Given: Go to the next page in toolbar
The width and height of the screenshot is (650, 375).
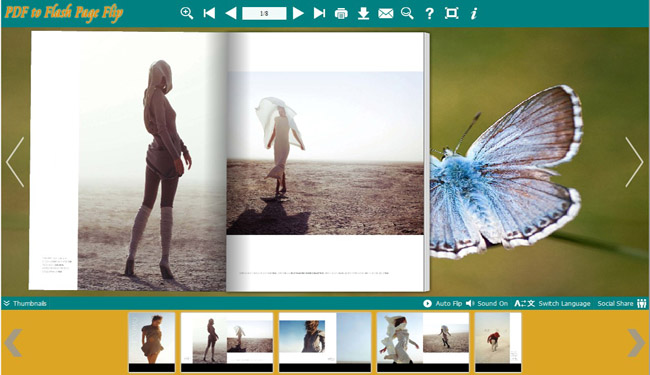Looking at the screenshot, I should (298, 13).
